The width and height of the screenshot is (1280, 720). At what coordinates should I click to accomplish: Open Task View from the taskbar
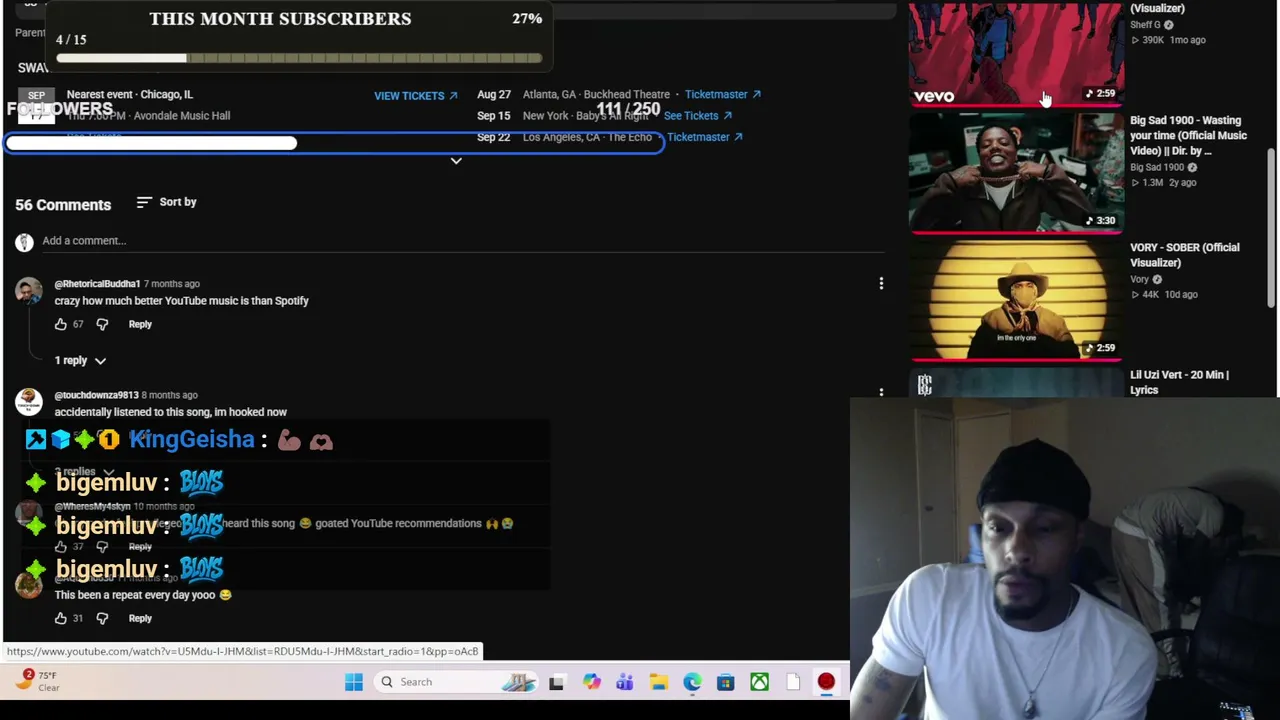(x=556, y=682)
